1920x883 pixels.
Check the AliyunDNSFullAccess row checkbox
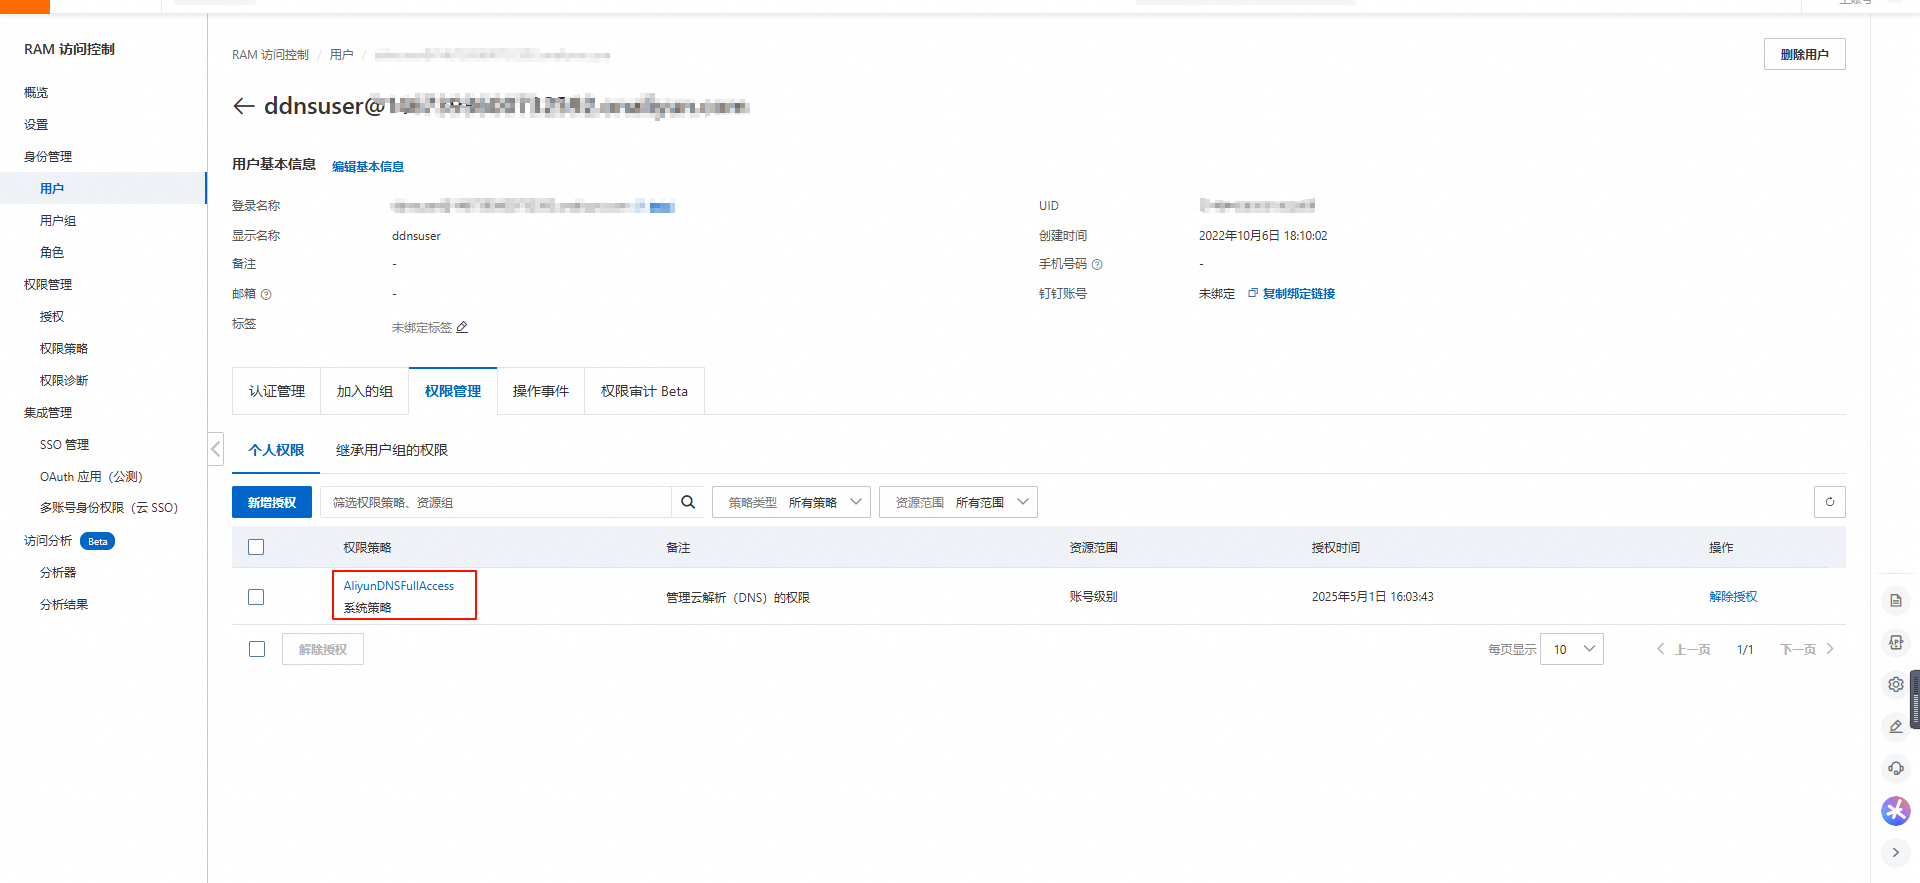[x=256, y=597]
